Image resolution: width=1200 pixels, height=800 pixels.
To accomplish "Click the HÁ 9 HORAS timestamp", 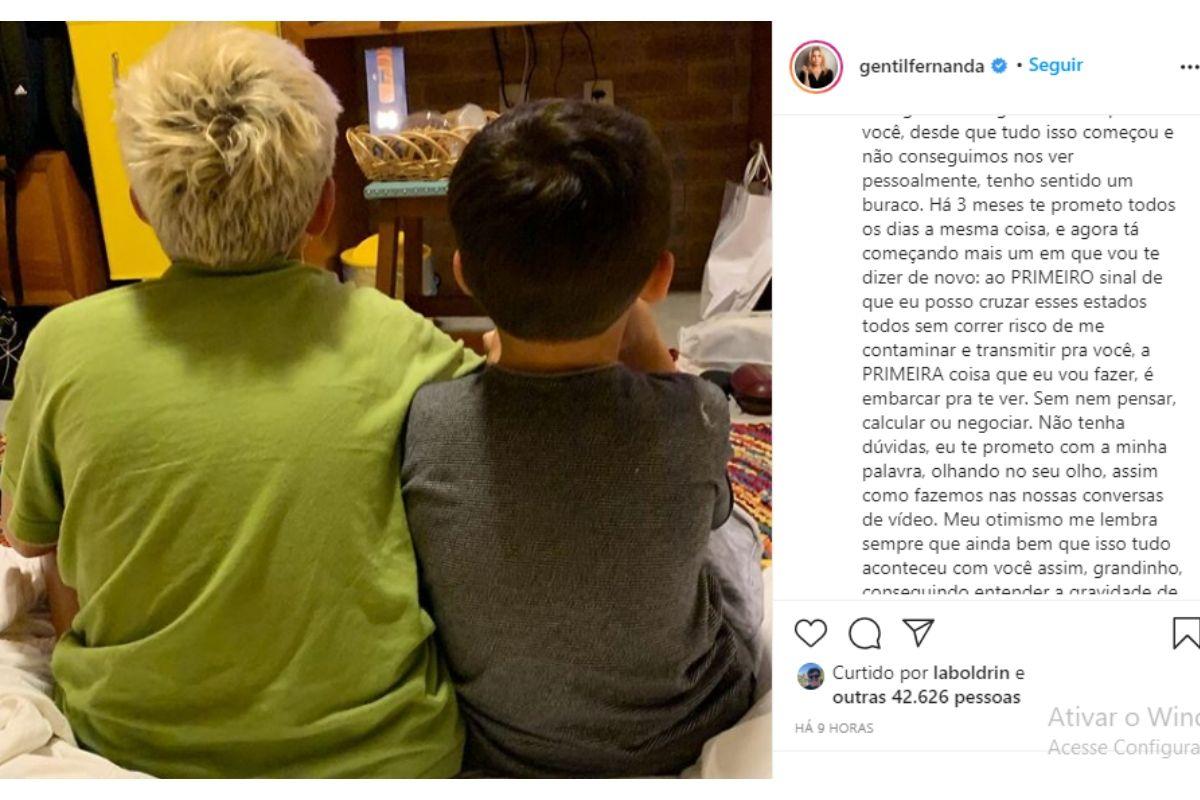I will pos(834,728).
